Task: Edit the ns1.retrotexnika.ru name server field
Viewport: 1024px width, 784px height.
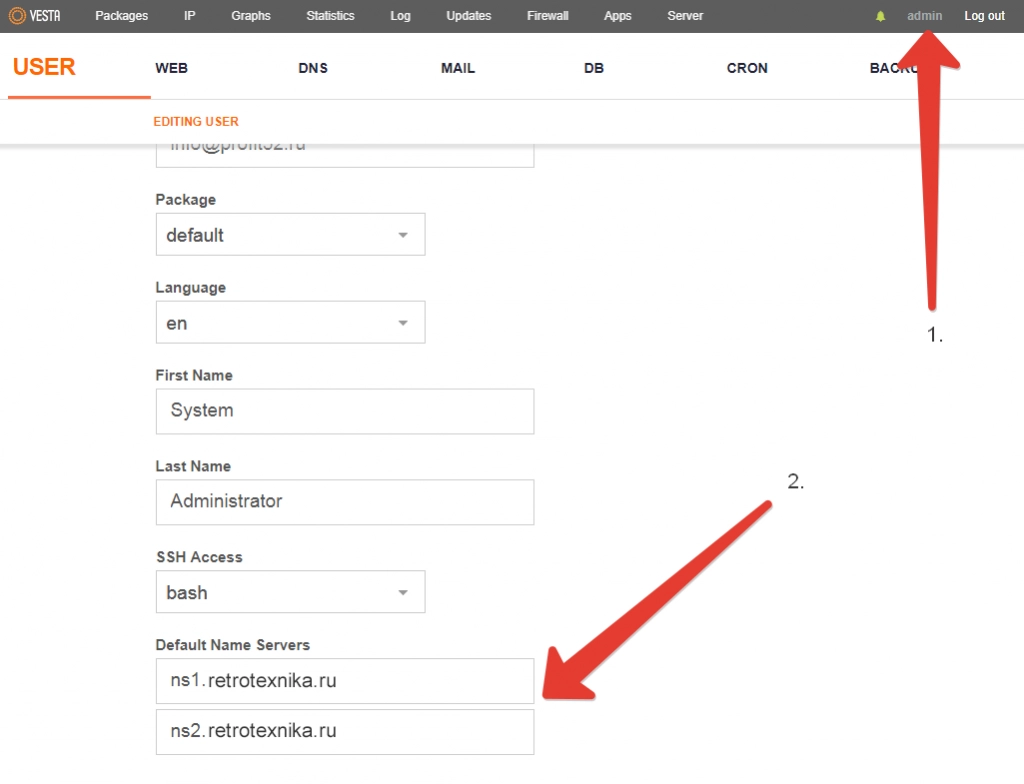Action: pos(344,681)
